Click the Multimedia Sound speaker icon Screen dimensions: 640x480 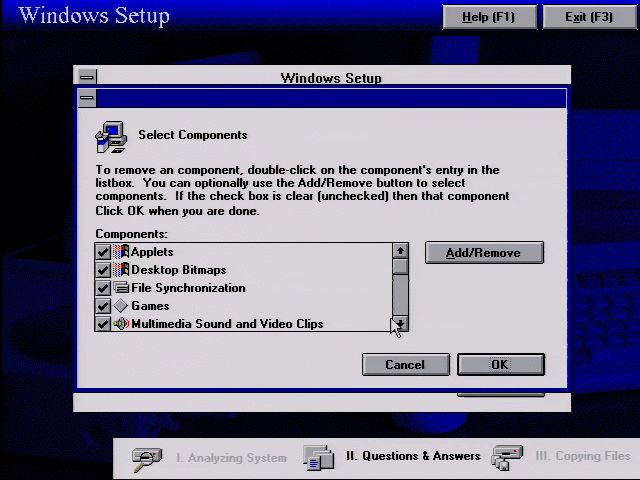[121, 324]
